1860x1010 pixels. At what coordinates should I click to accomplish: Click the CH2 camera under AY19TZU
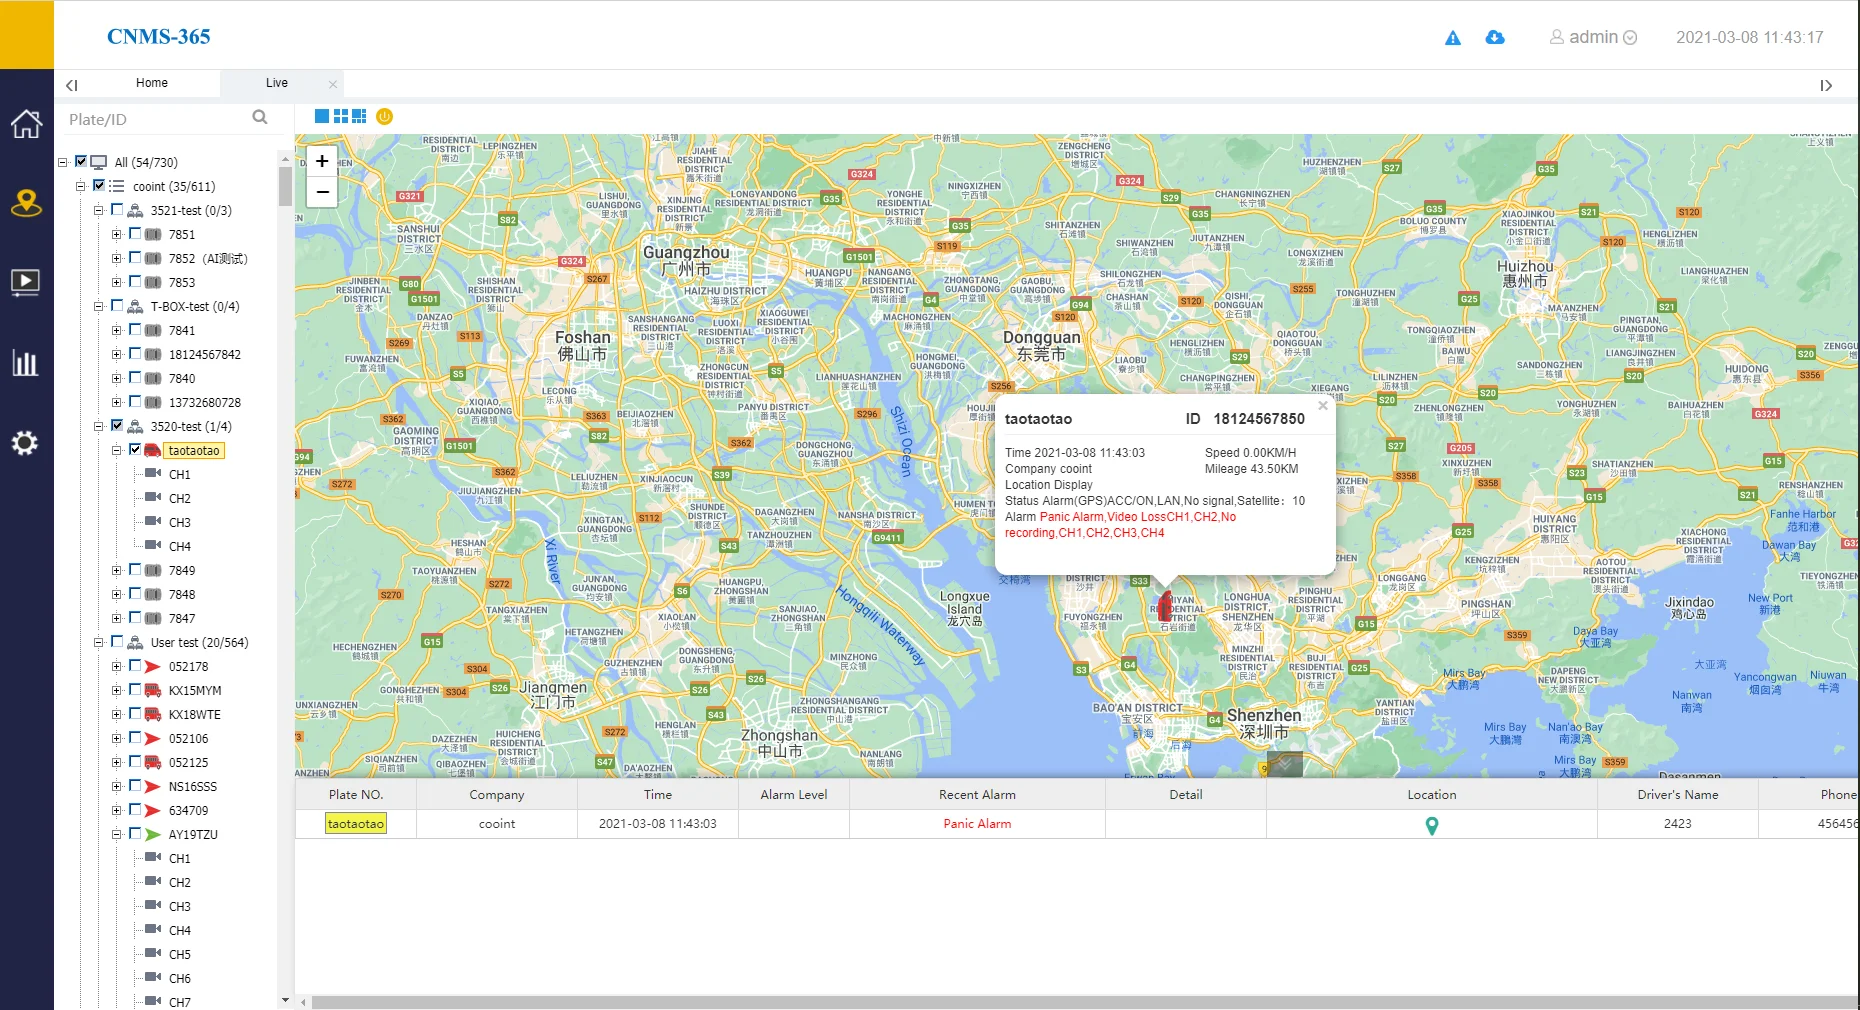click(180, 883)
